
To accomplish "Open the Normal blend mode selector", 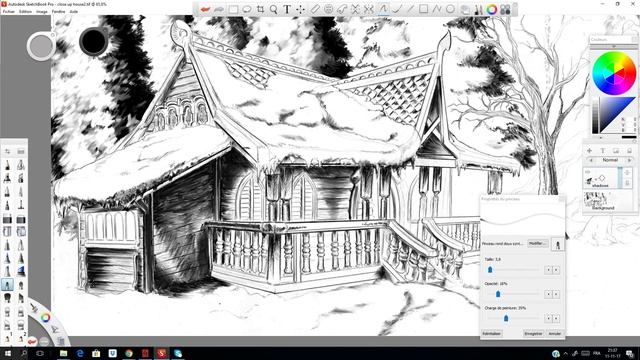I will click(x=610, y=160).
